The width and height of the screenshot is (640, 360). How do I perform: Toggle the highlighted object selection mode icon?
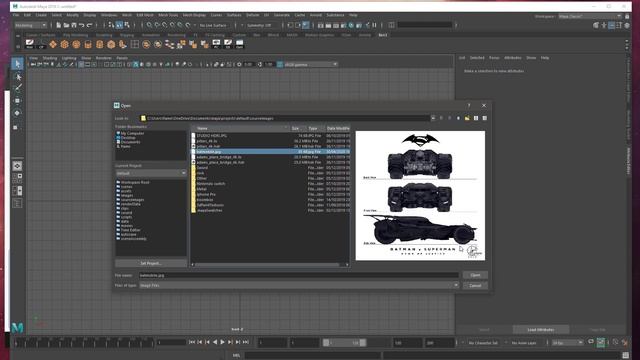[119, 25]
